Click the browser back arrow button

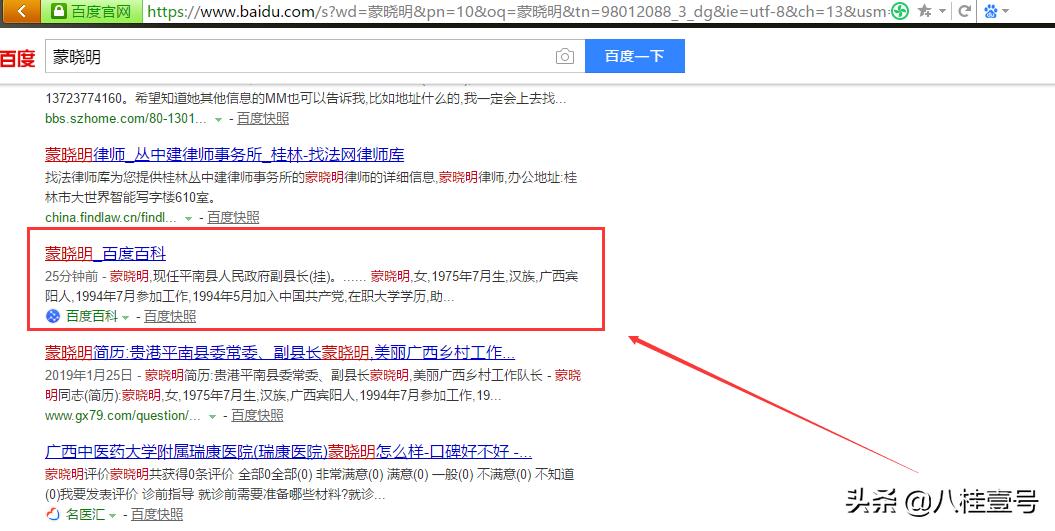pos(20,10)
